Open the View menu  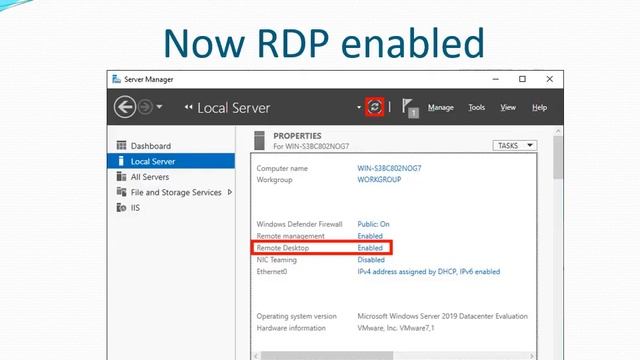(508, 107)
